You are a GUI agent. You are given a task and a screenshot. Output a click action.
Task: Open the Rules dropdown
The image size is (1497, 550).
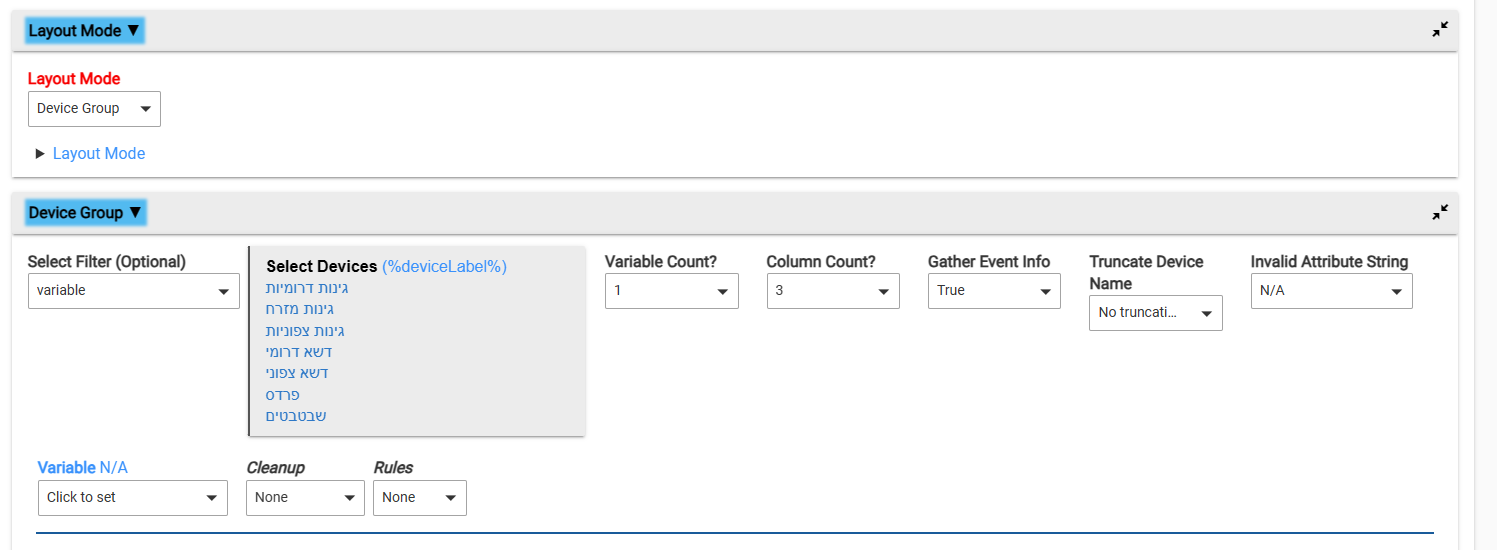coord(420,497)
